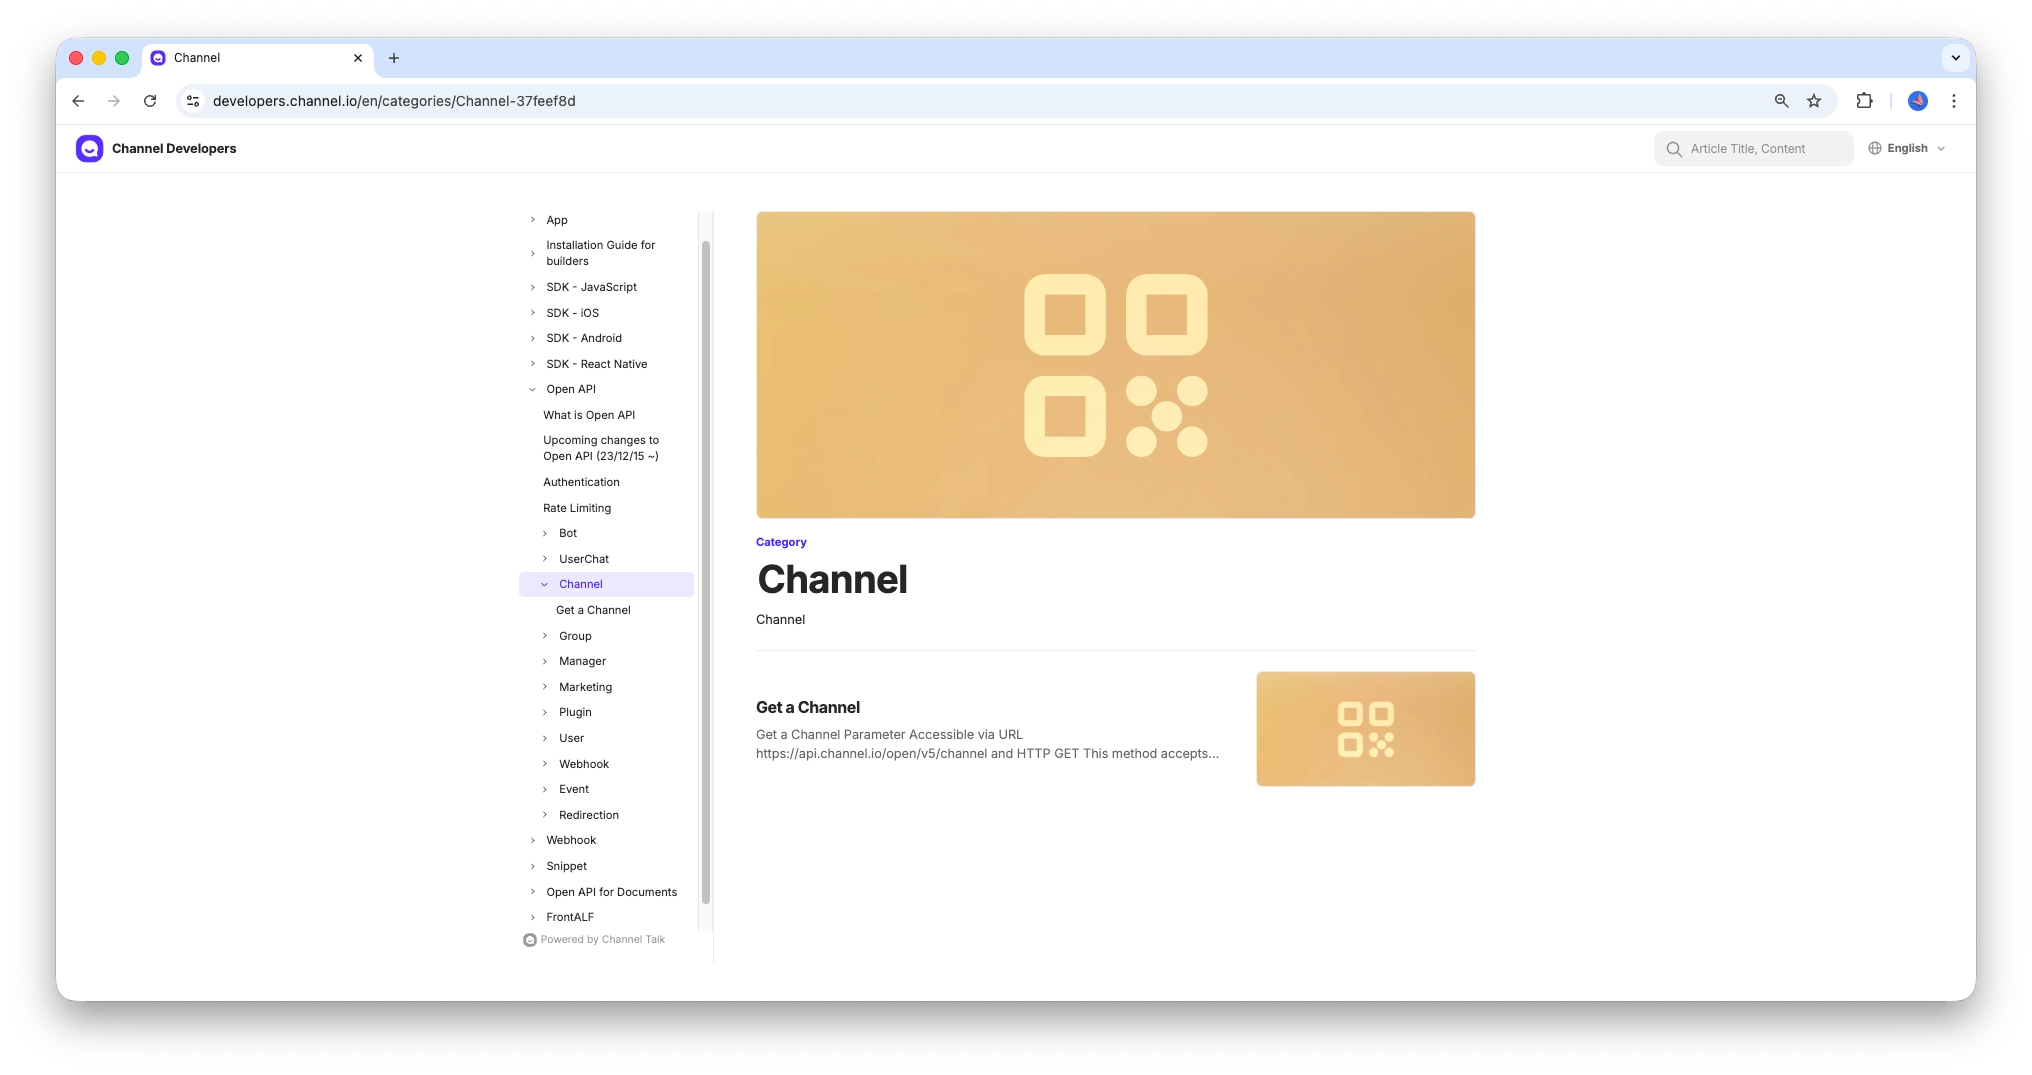Screen dimensions: 2032x1075
Task: Close the Channel browser tab
Action: click(x=358, y=58)
